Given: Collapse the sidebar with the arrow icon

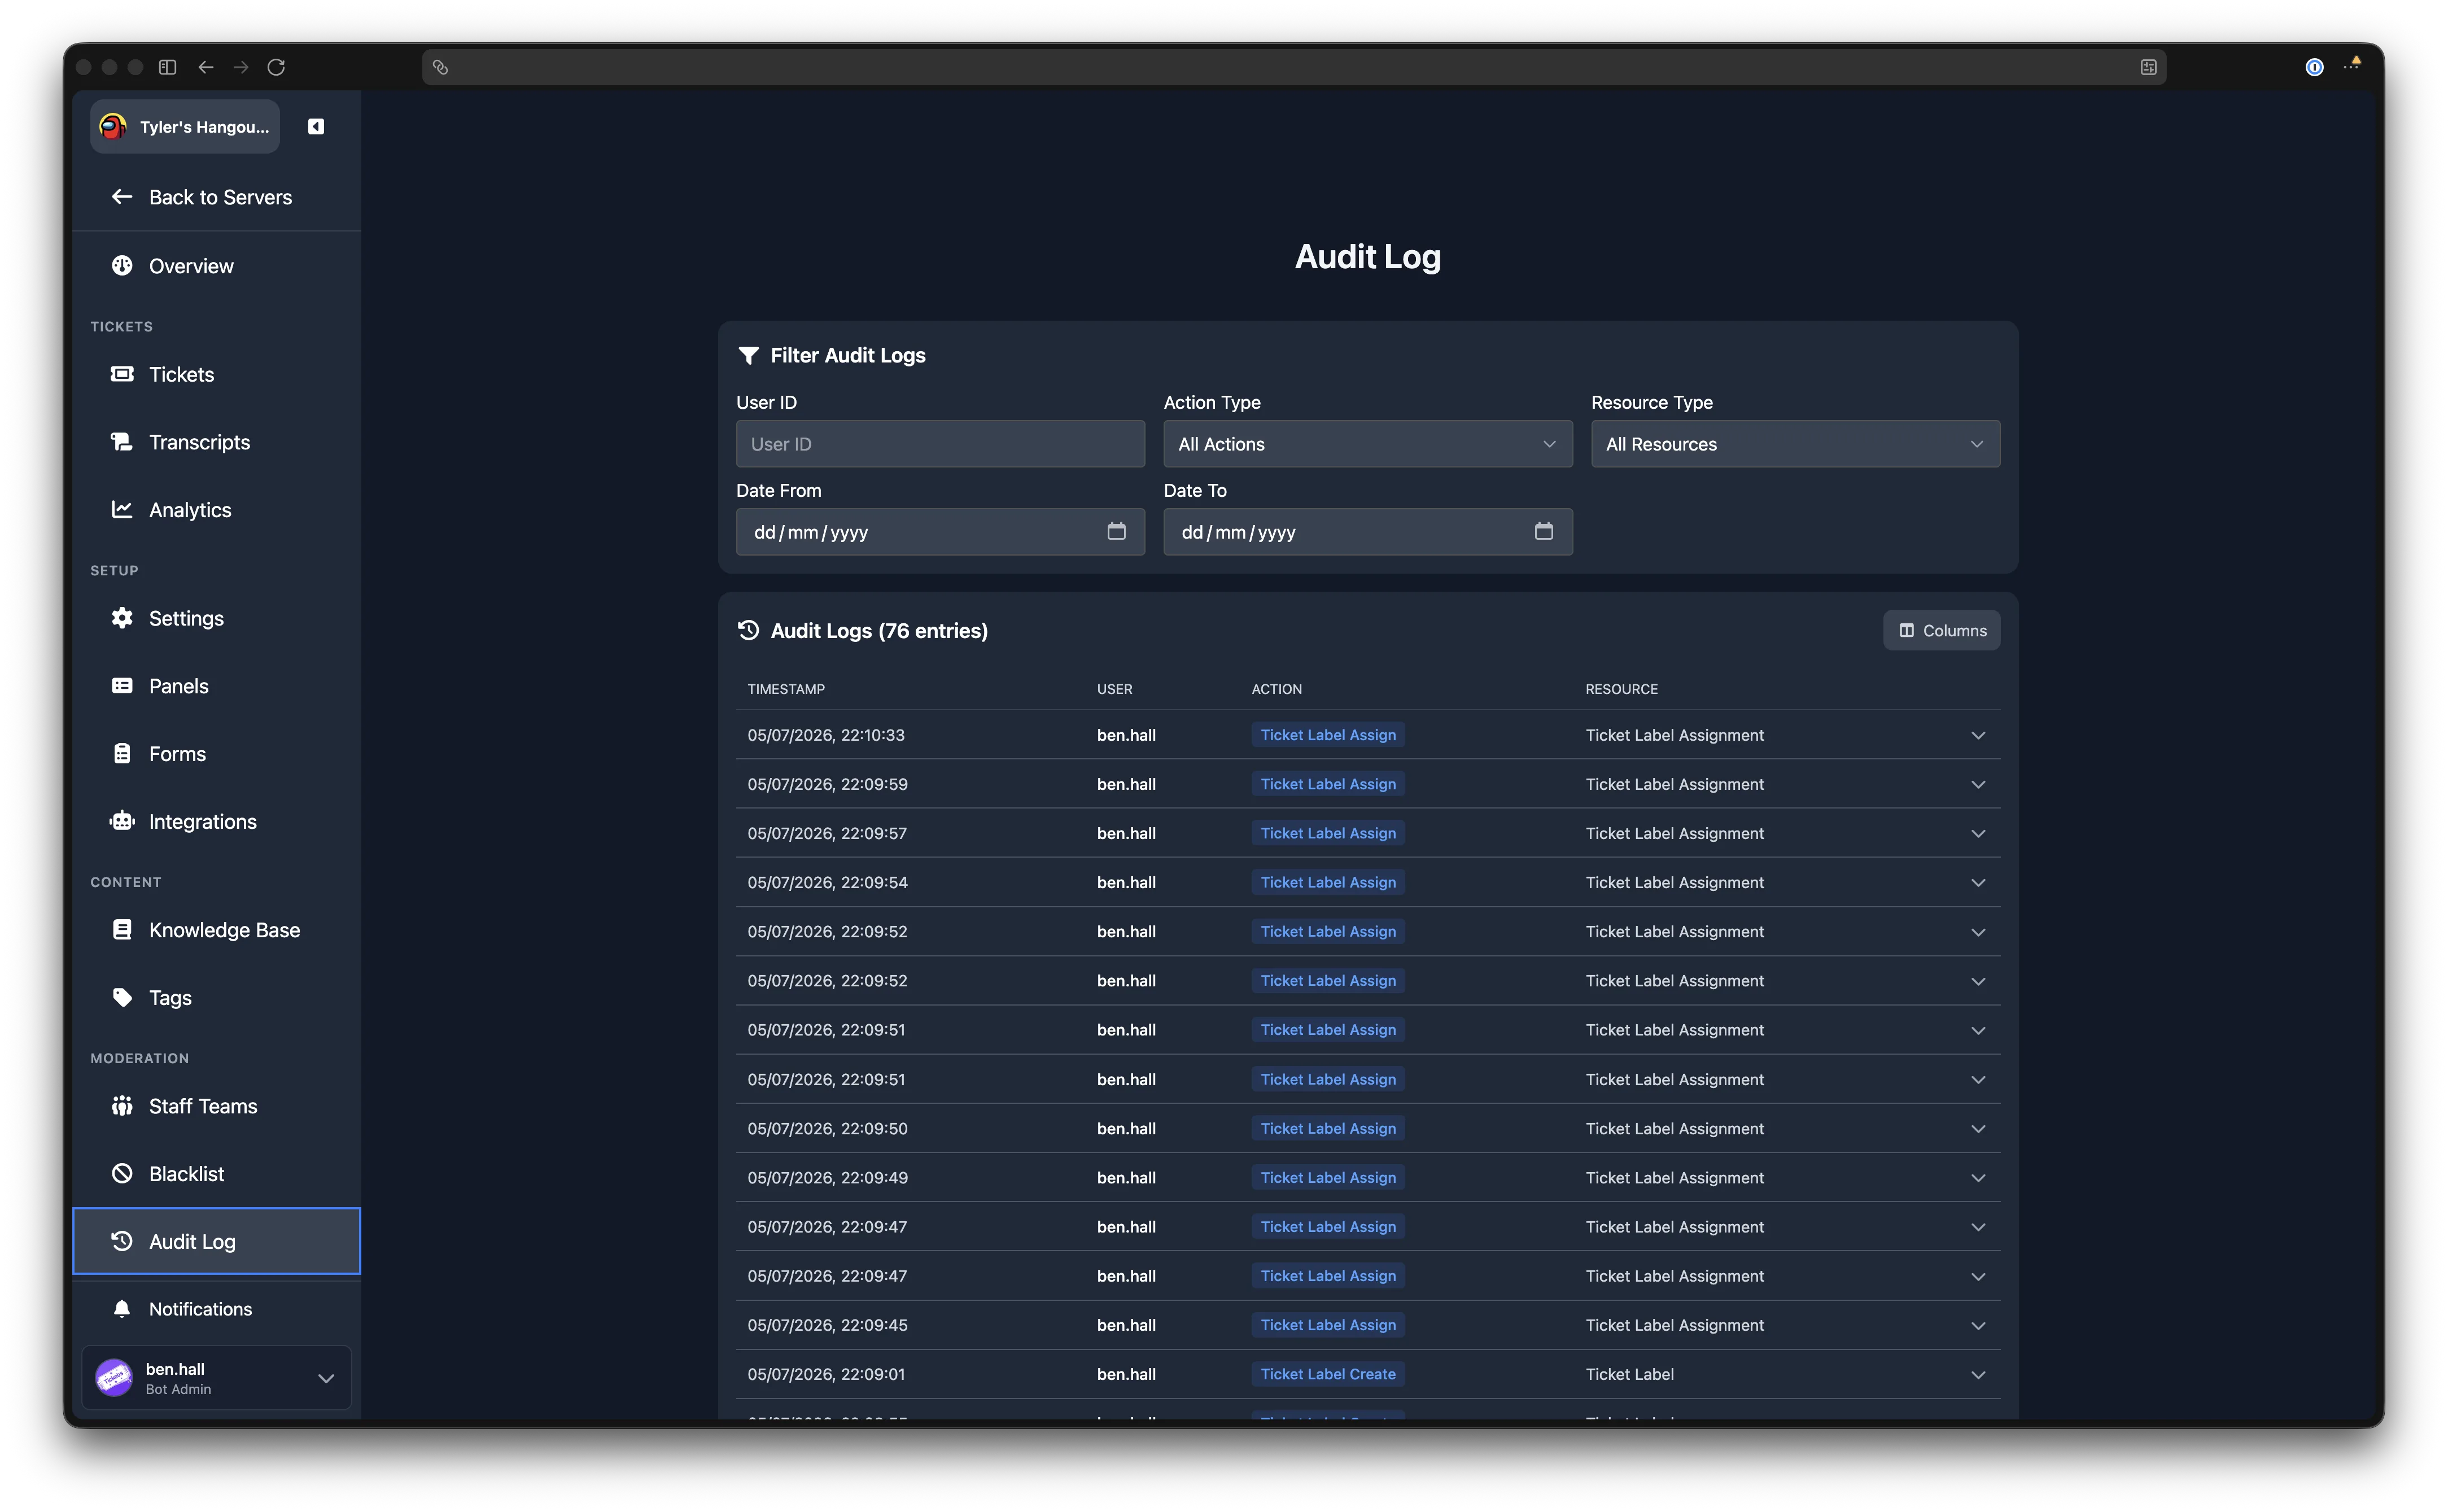Looking at the screenshot, I should coord(316,127).
